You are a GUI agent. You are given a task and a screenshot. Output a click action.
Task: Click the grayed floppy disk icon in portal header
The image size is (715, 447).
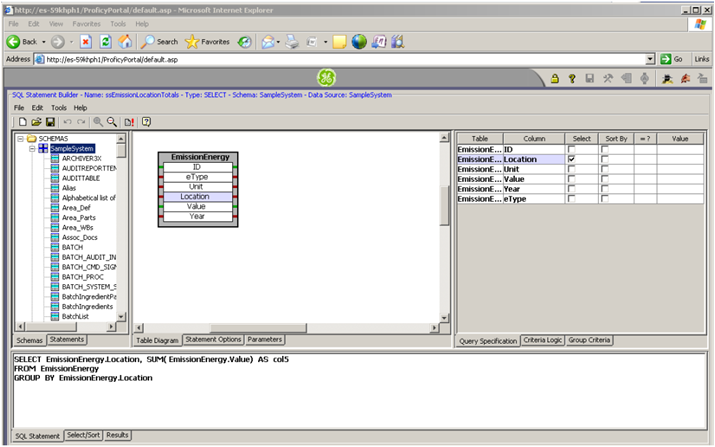point(590,78)
